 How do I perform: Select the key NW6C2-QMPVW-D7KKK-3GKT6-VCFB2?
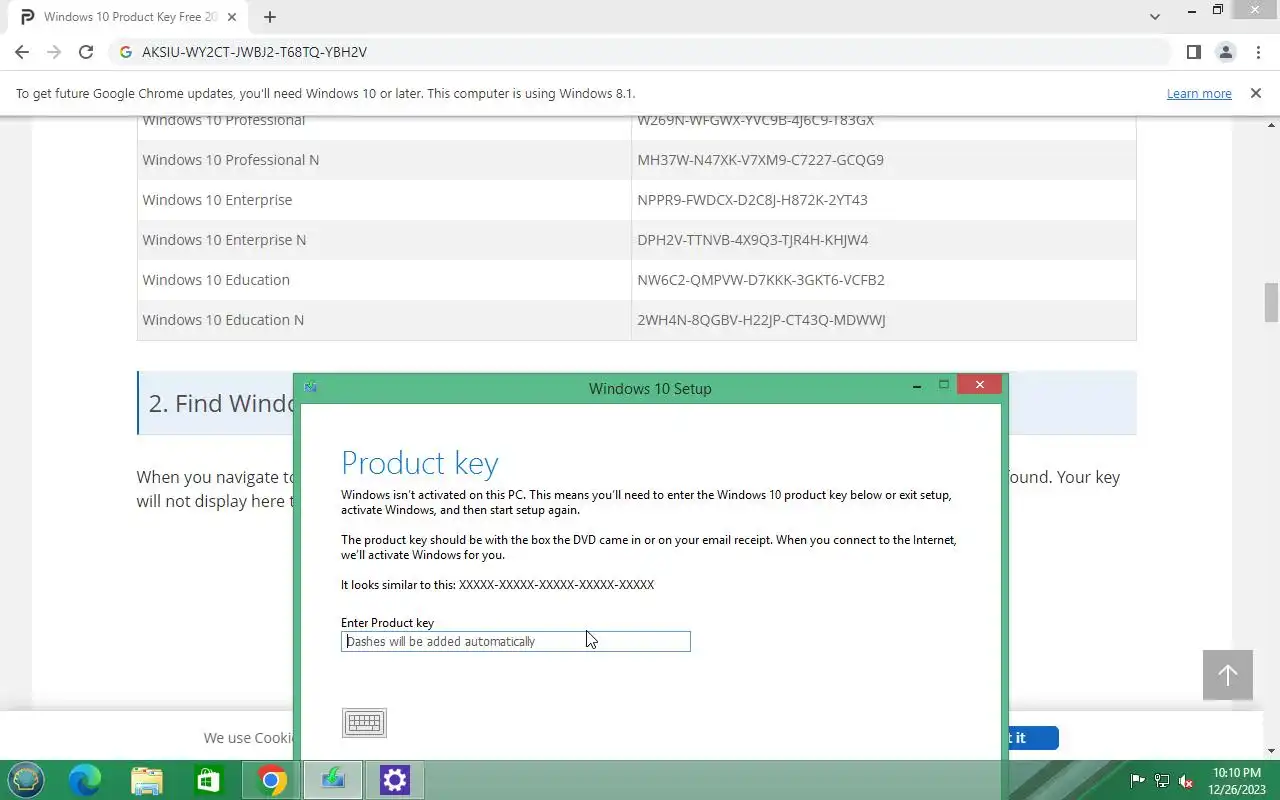click(761, 280)
